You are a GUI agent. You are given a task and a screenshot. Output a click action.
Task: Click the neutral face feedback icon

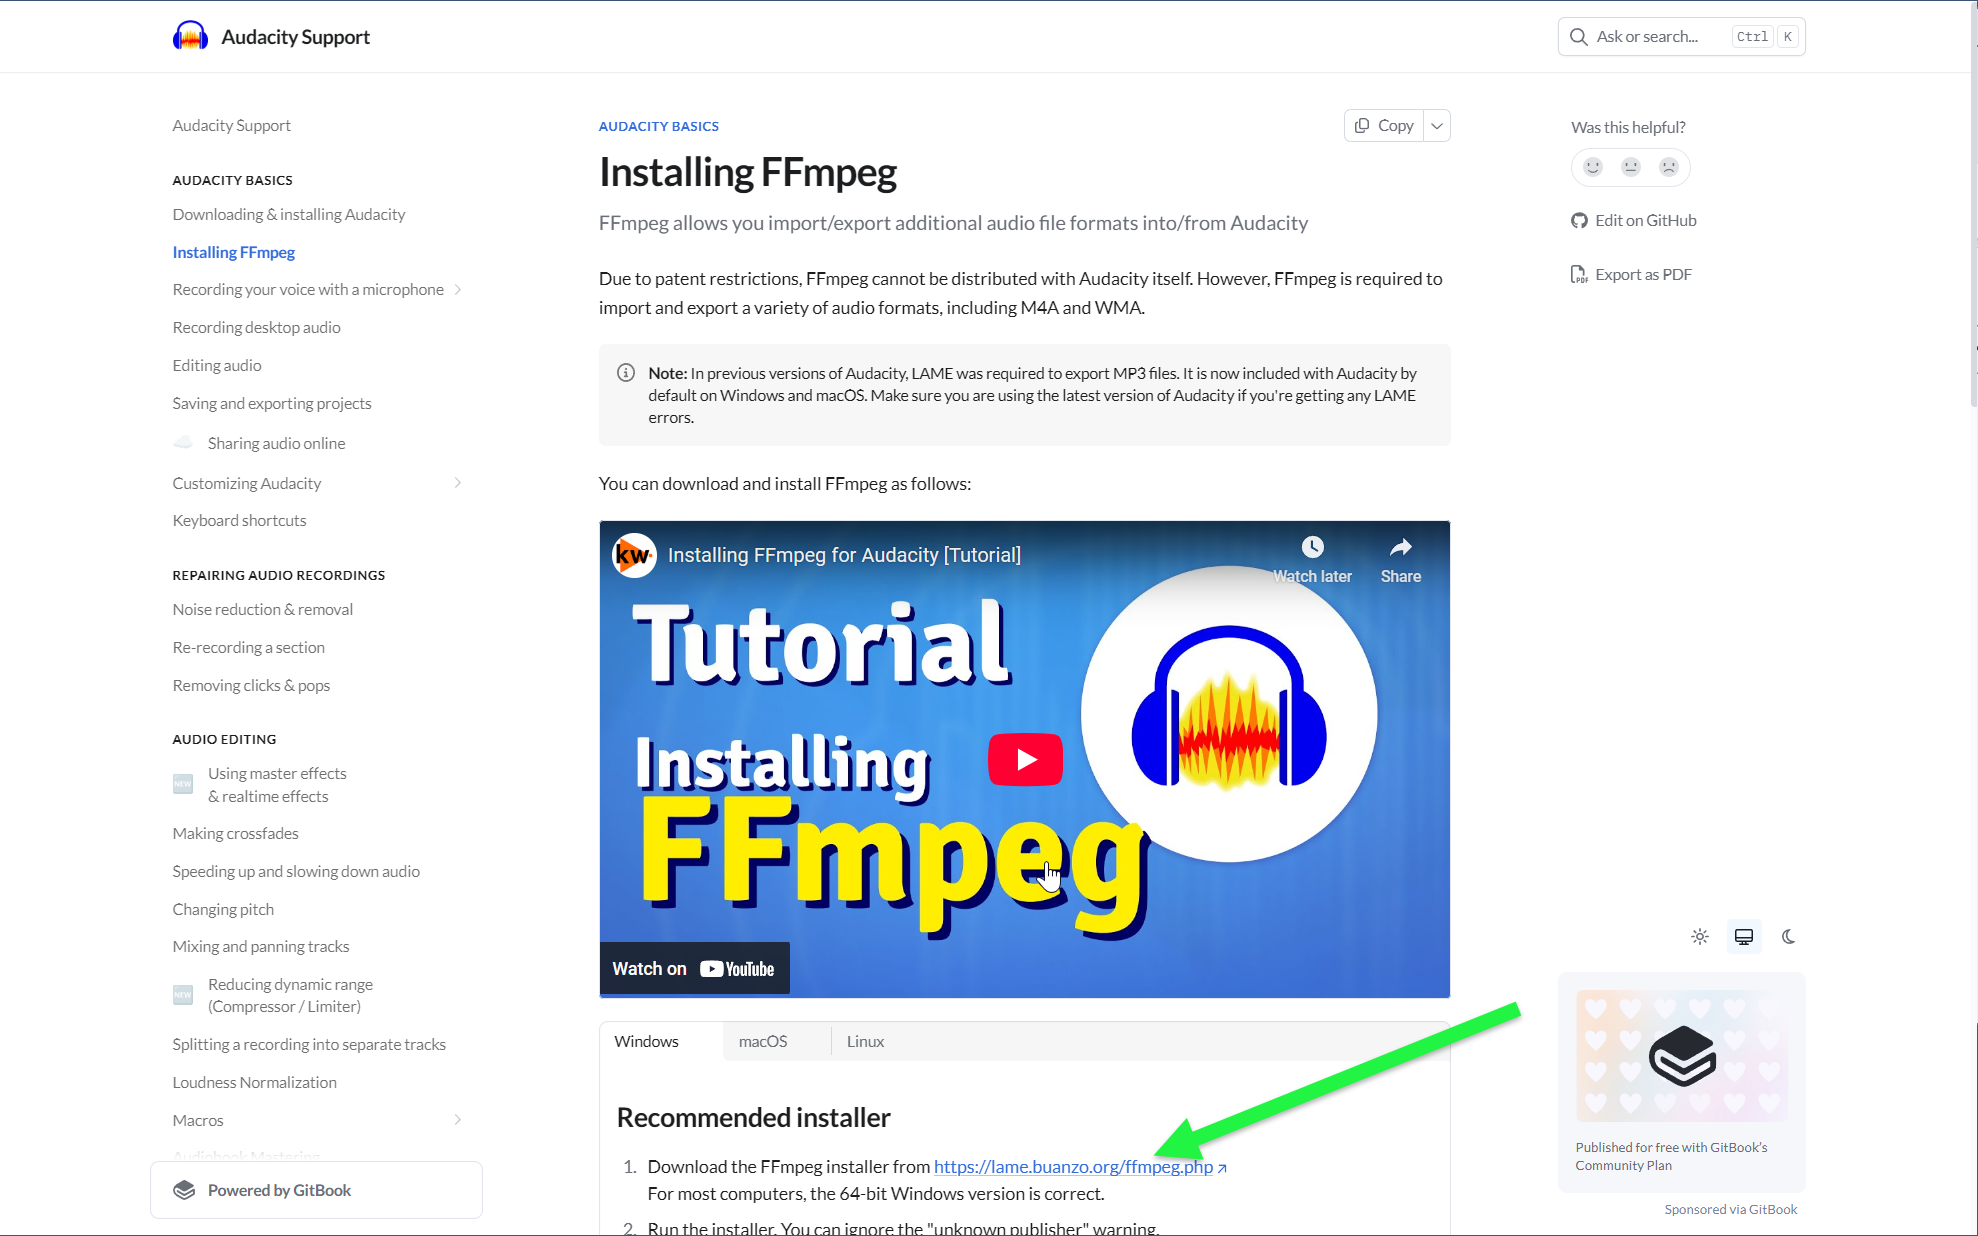pos(1631,167)
